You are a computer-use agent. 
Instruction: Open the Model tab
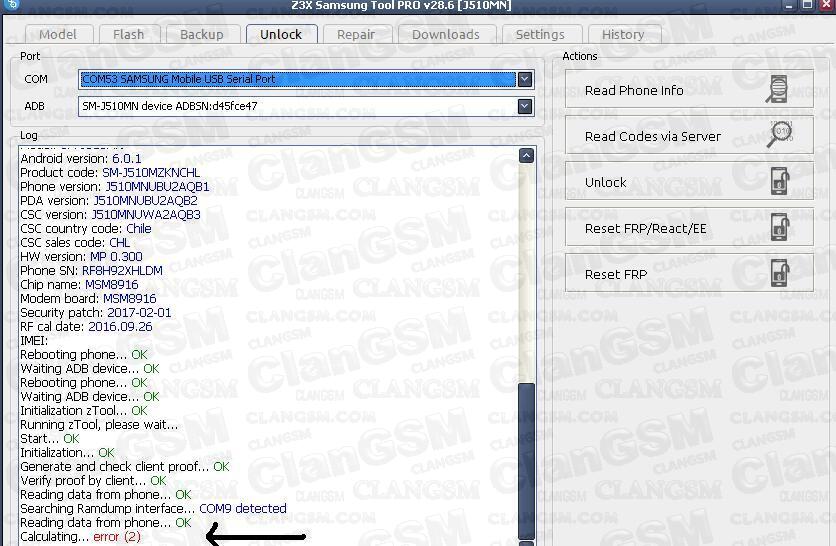coord(58,35)
